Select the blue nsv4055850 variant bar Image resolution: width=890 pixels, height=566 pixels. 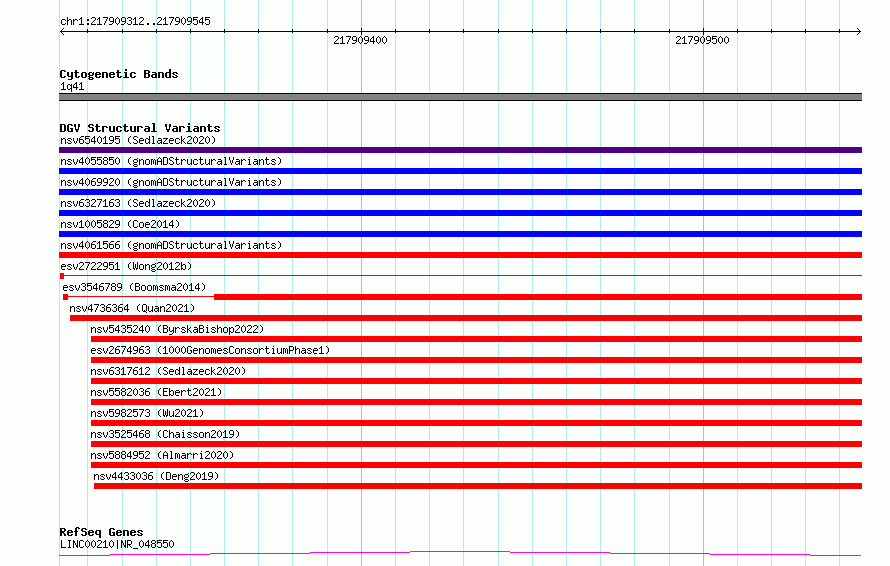coord(460,171)
